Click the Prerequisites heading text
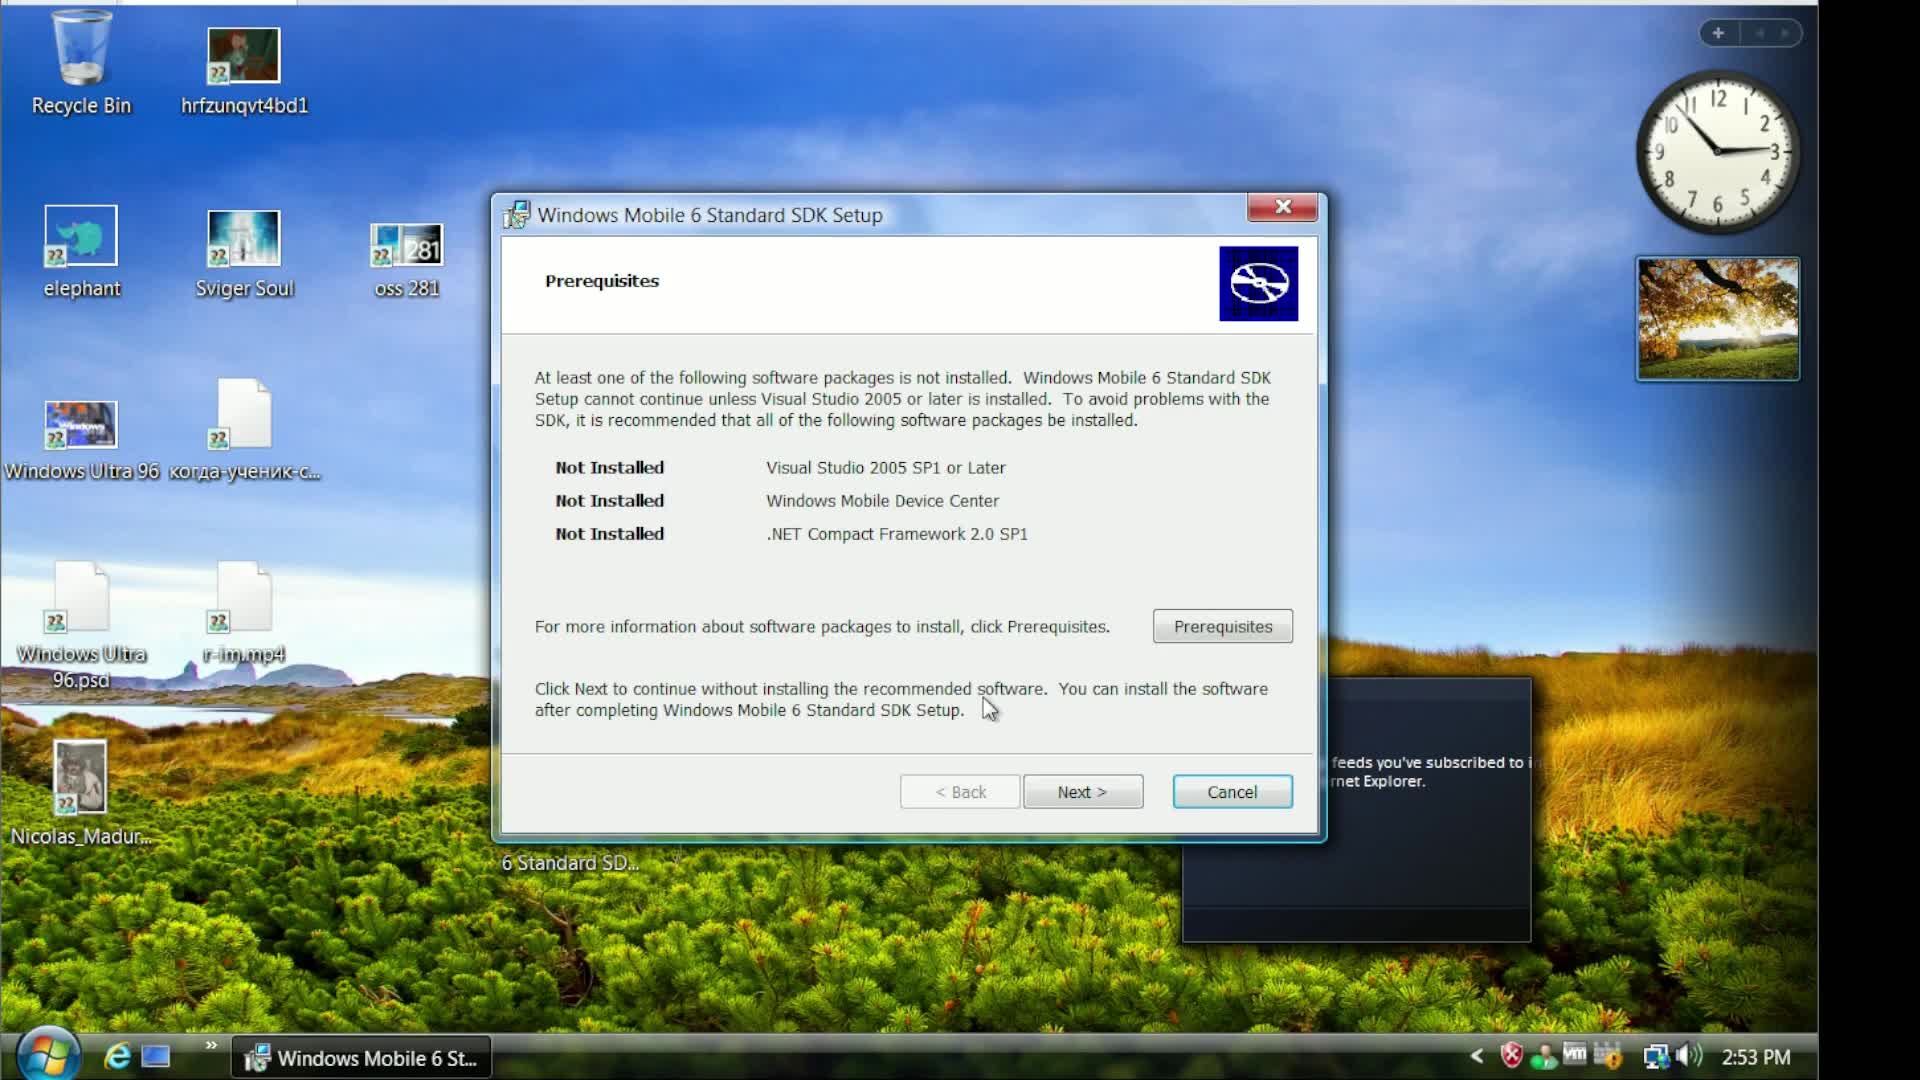1920x1080 pixels. [601, 281]
